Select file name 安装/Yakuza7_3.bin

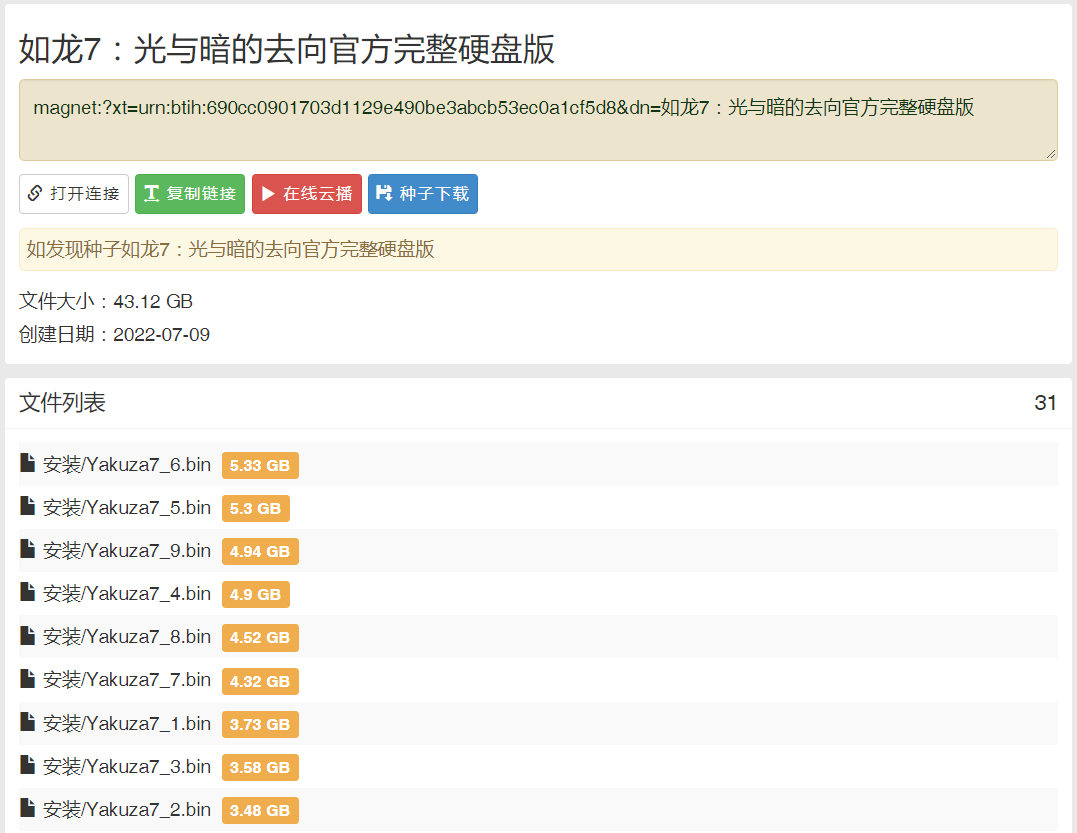coord(127,766)
